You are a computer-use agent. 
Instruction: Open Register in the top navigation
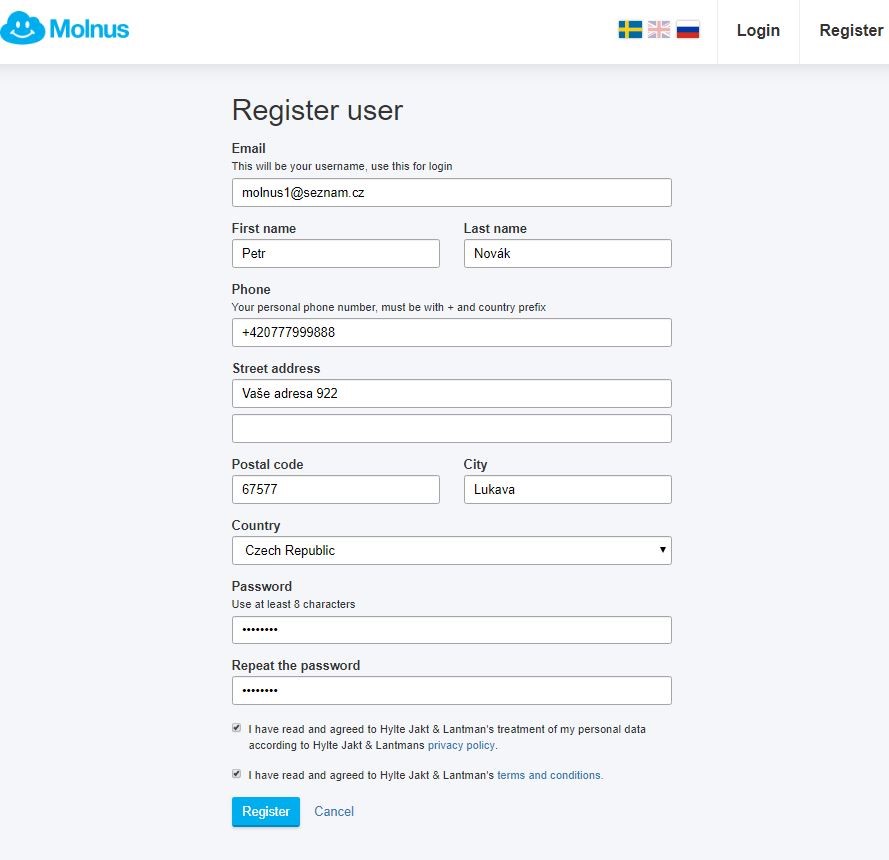[851, 31]
